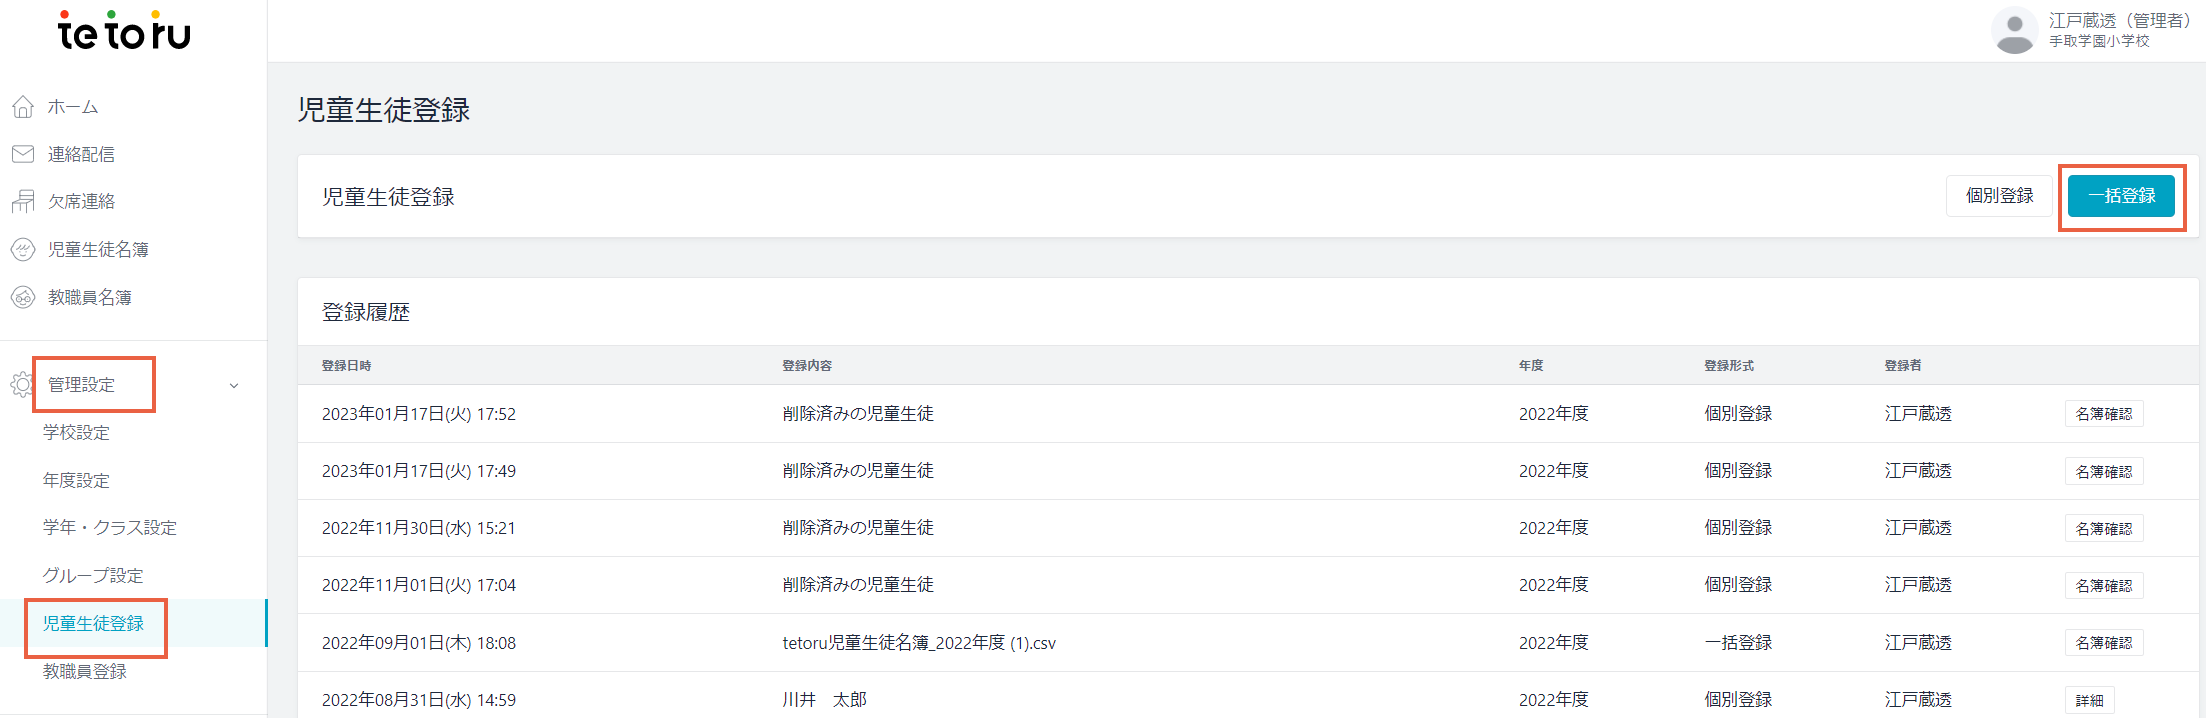Click the 児童生徒登録 page title

coord(384,109)
